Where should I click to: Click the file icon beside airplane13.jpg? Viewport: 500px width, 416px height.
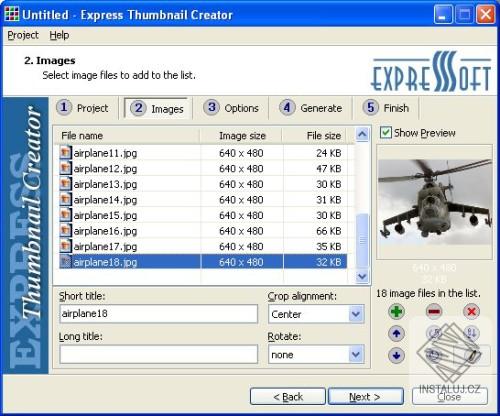[x=65, y=184]
